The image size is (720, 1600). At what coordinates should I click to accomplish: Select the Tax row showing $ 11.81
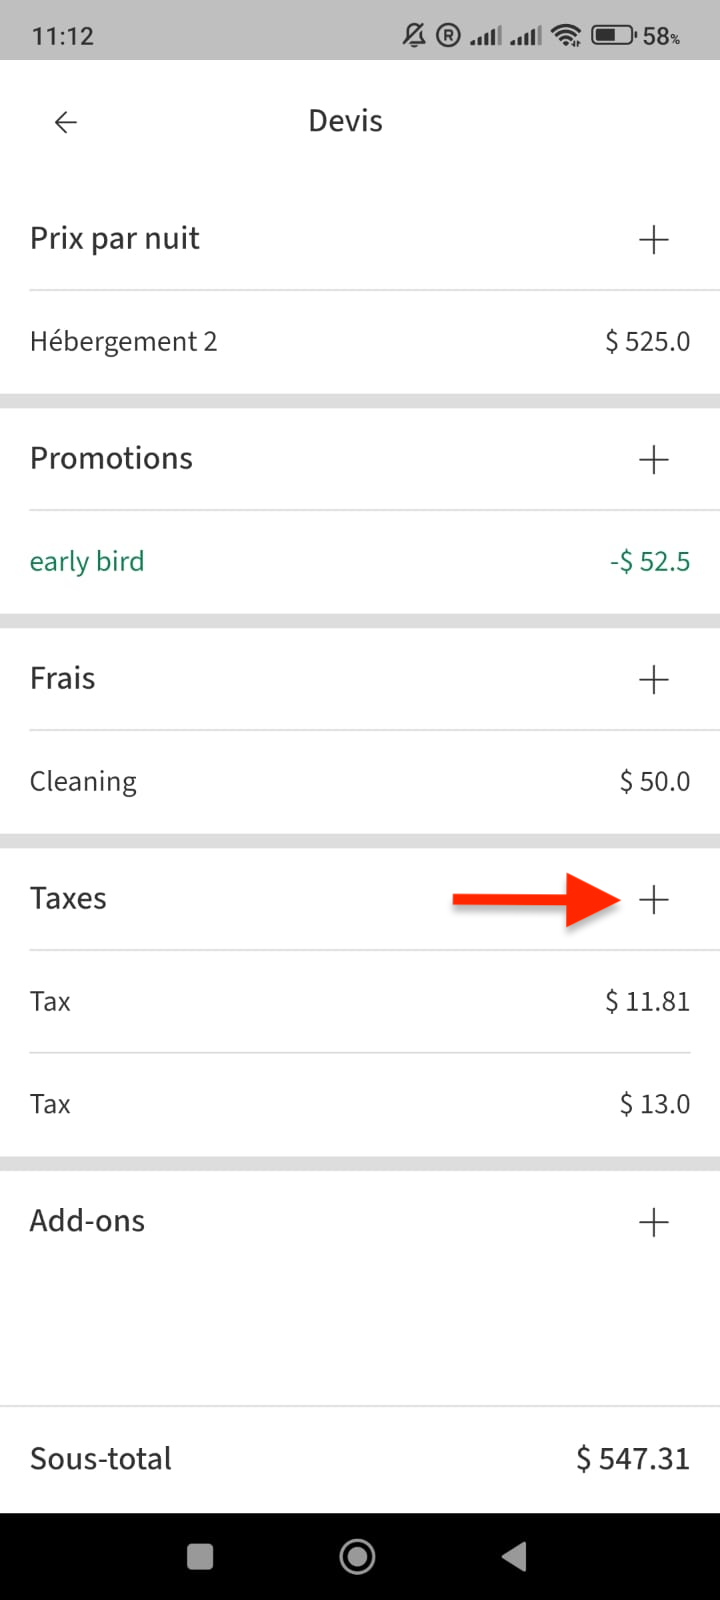pyautogui.click(x=360, y=1002)
